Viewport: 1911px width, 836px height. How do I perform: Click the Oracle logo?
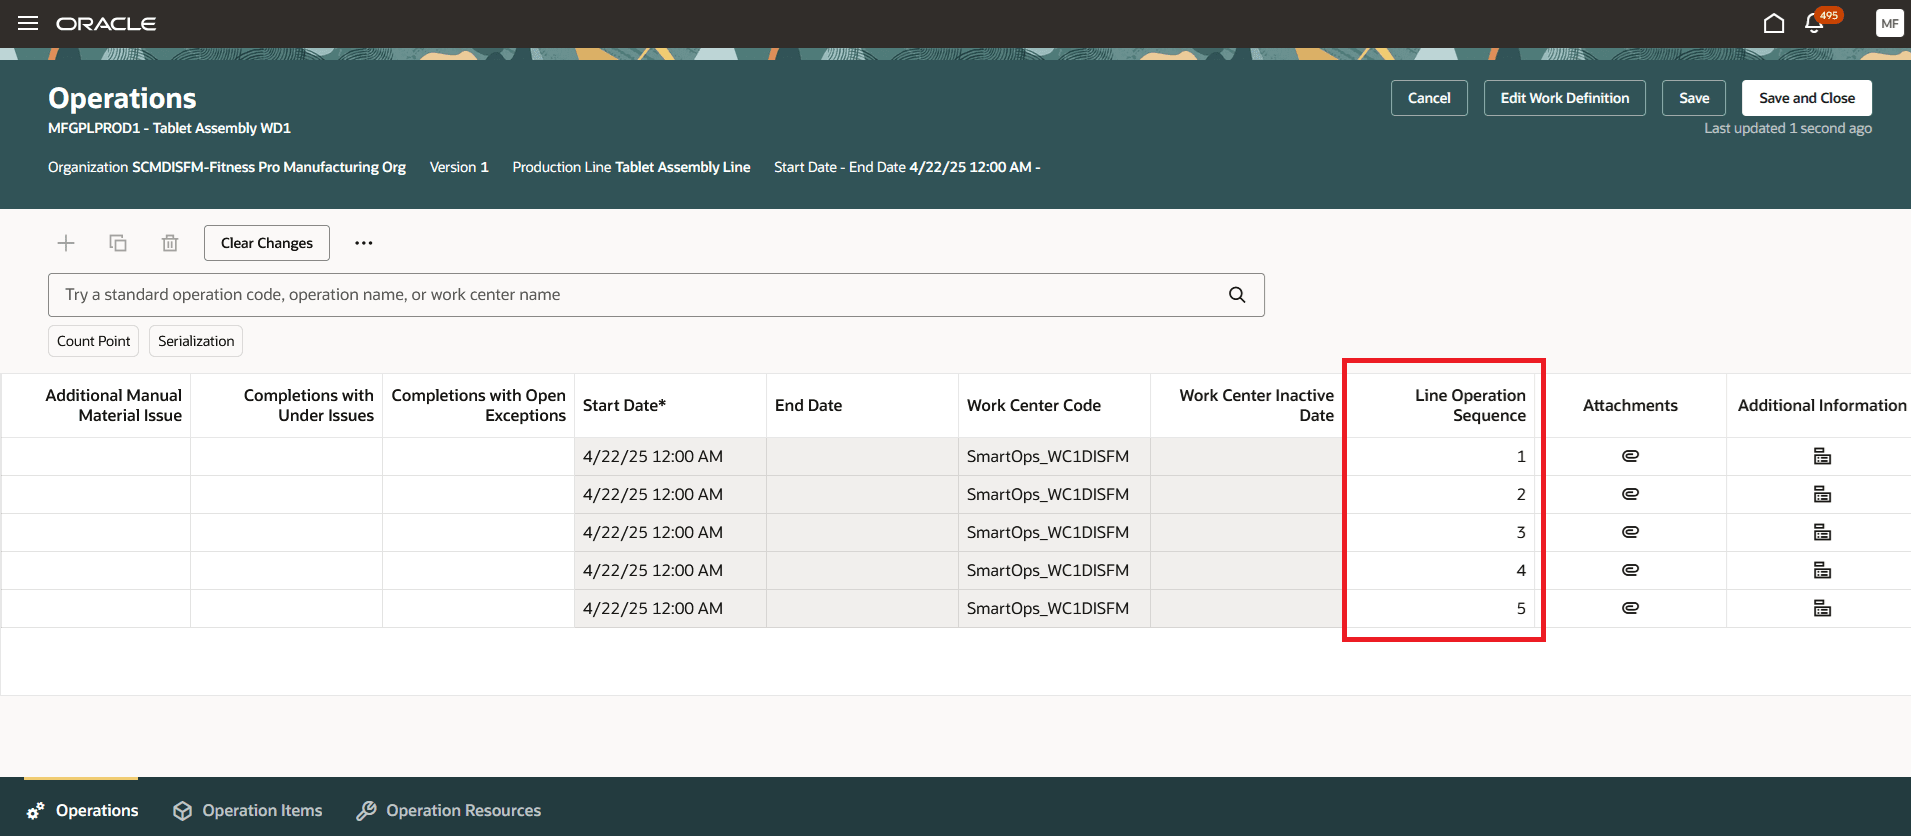tap(106, 23)
